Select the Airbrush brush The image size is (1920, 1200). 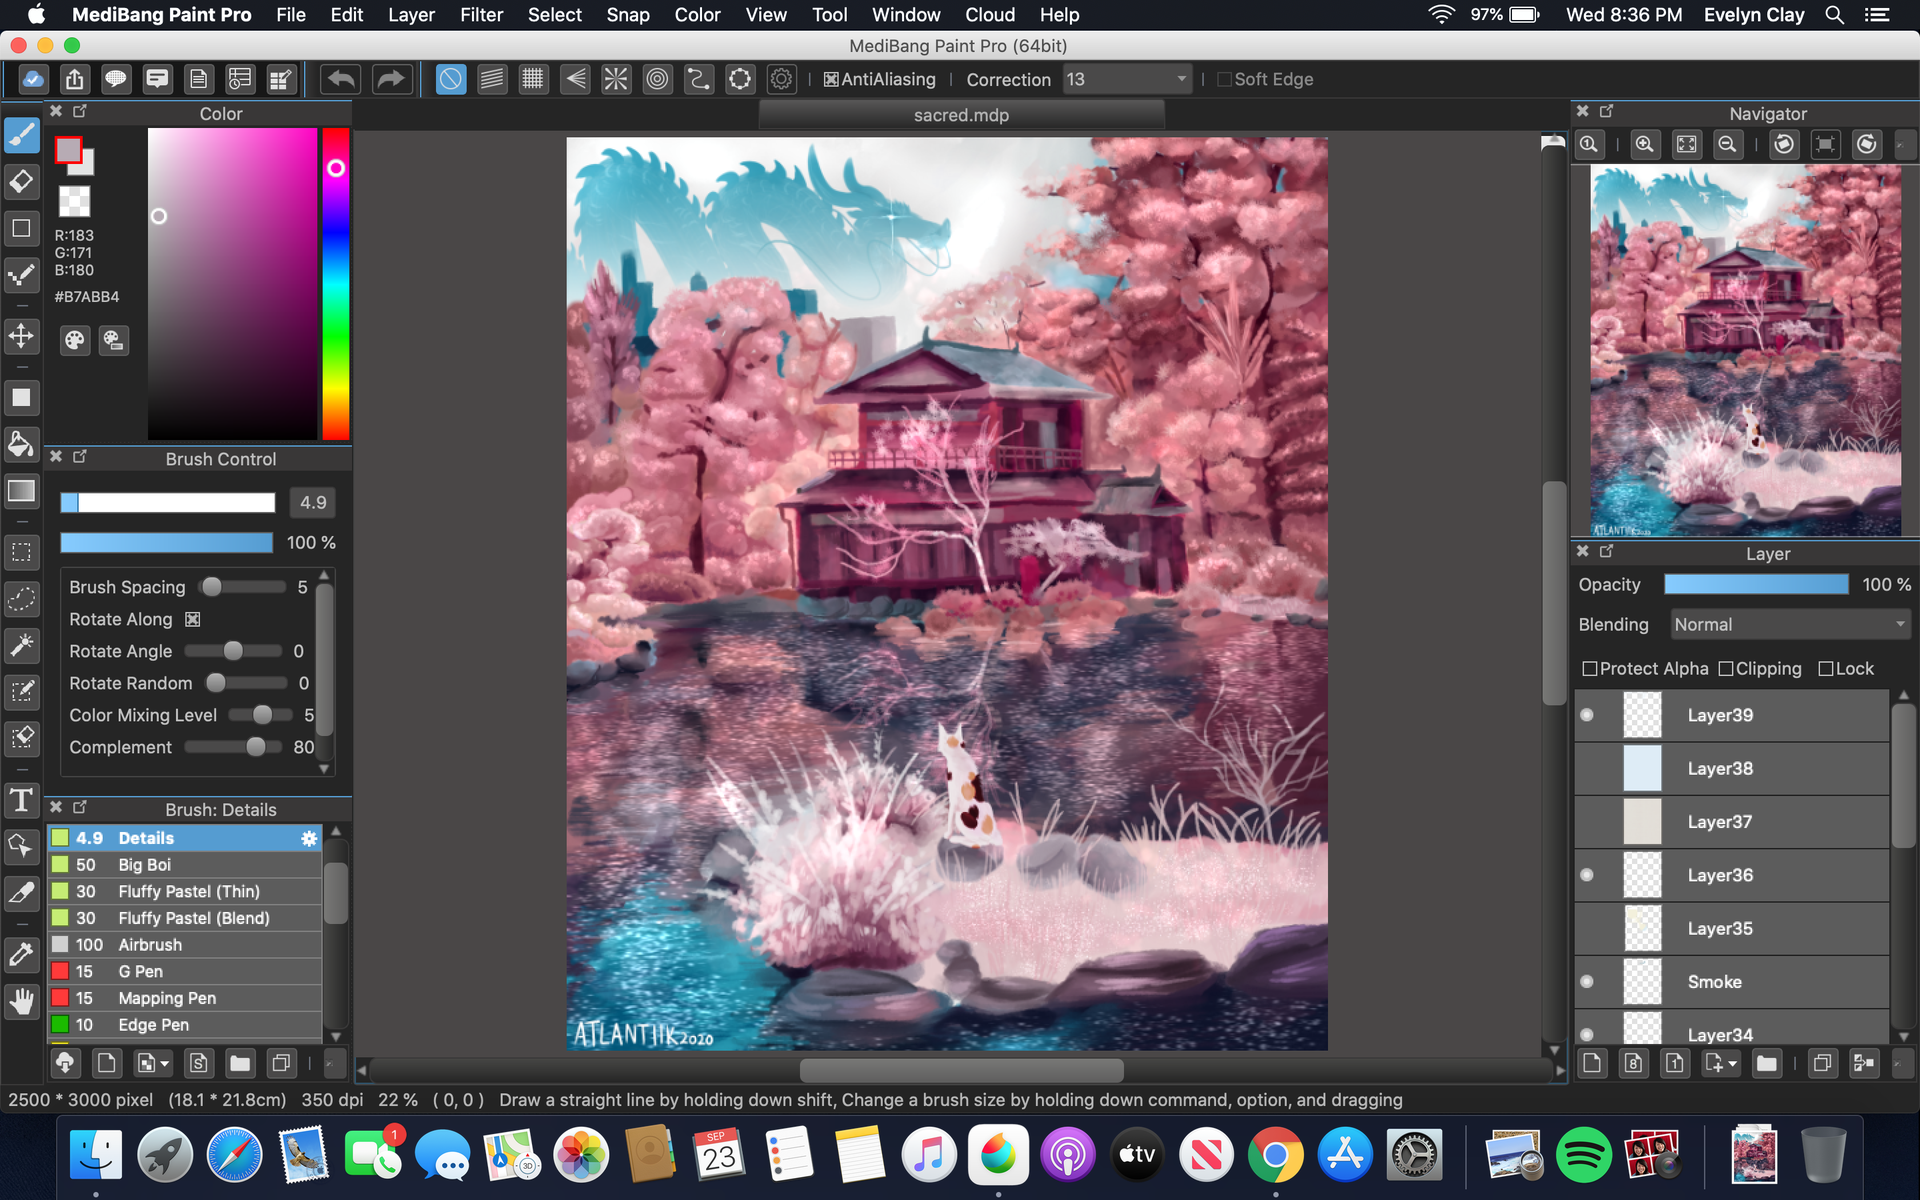click(185, 945)
